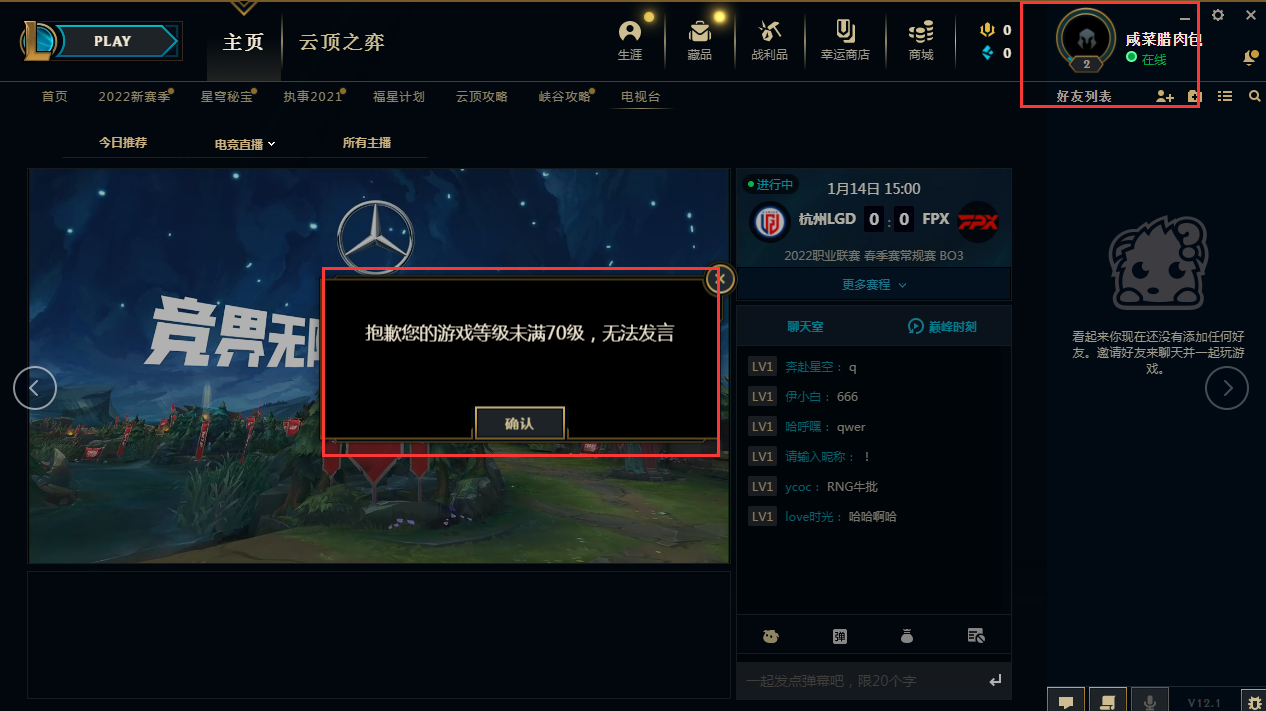Click the add friend icon
Image resolution: width=1266 pixels, height=711 pixels.
(x=1164, y=97)
